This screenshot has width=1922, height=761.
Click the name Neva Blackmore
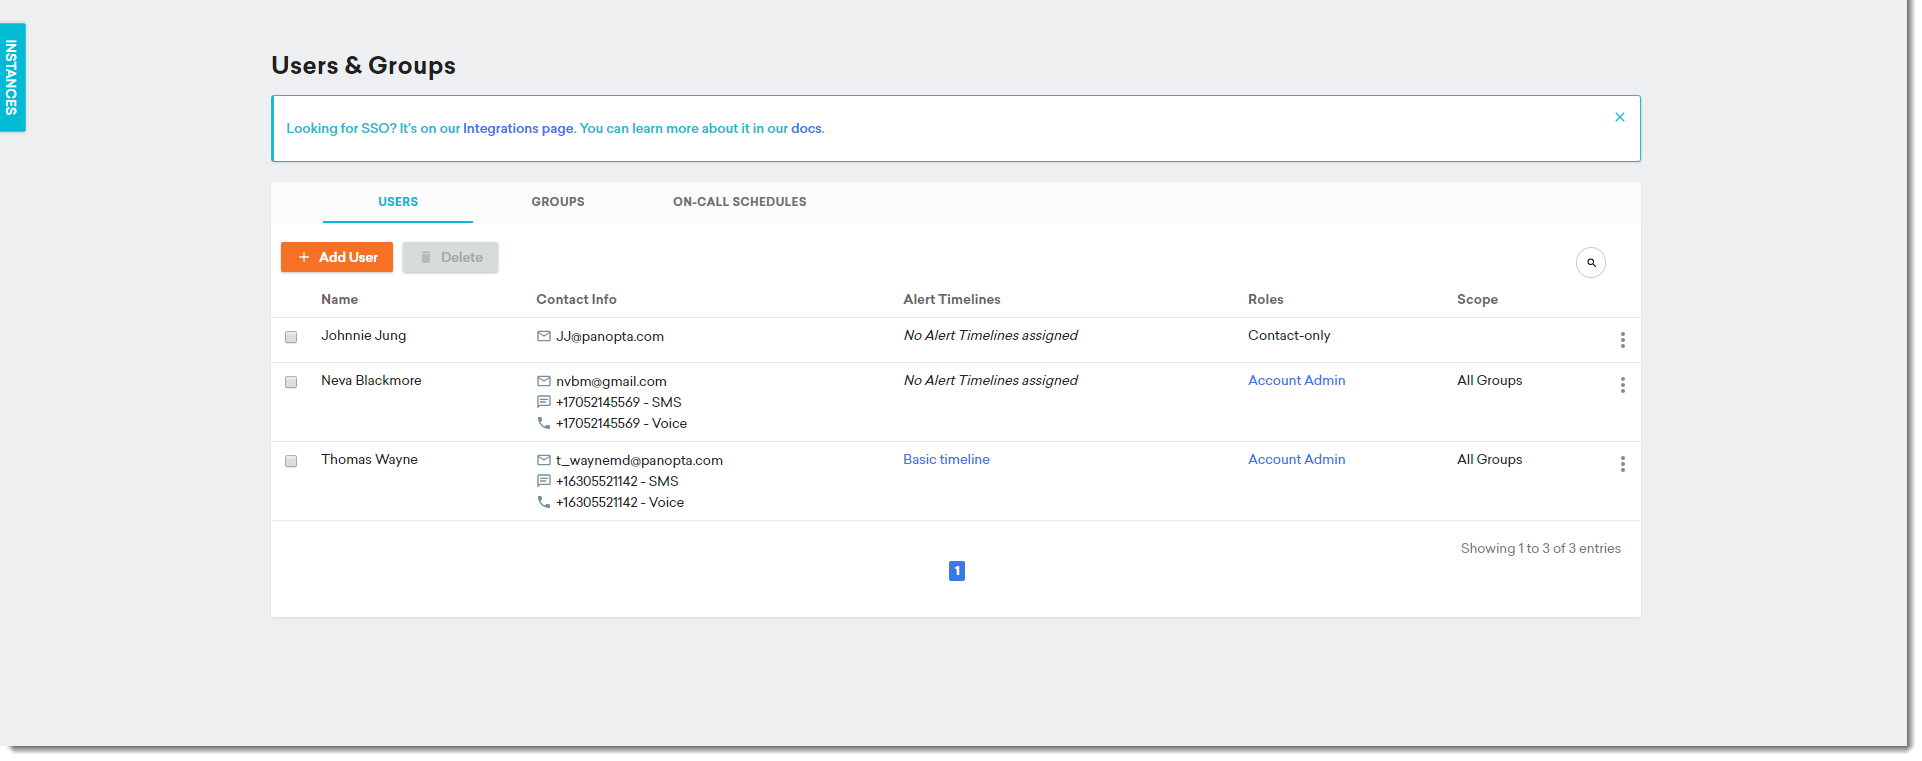point(371,380)
